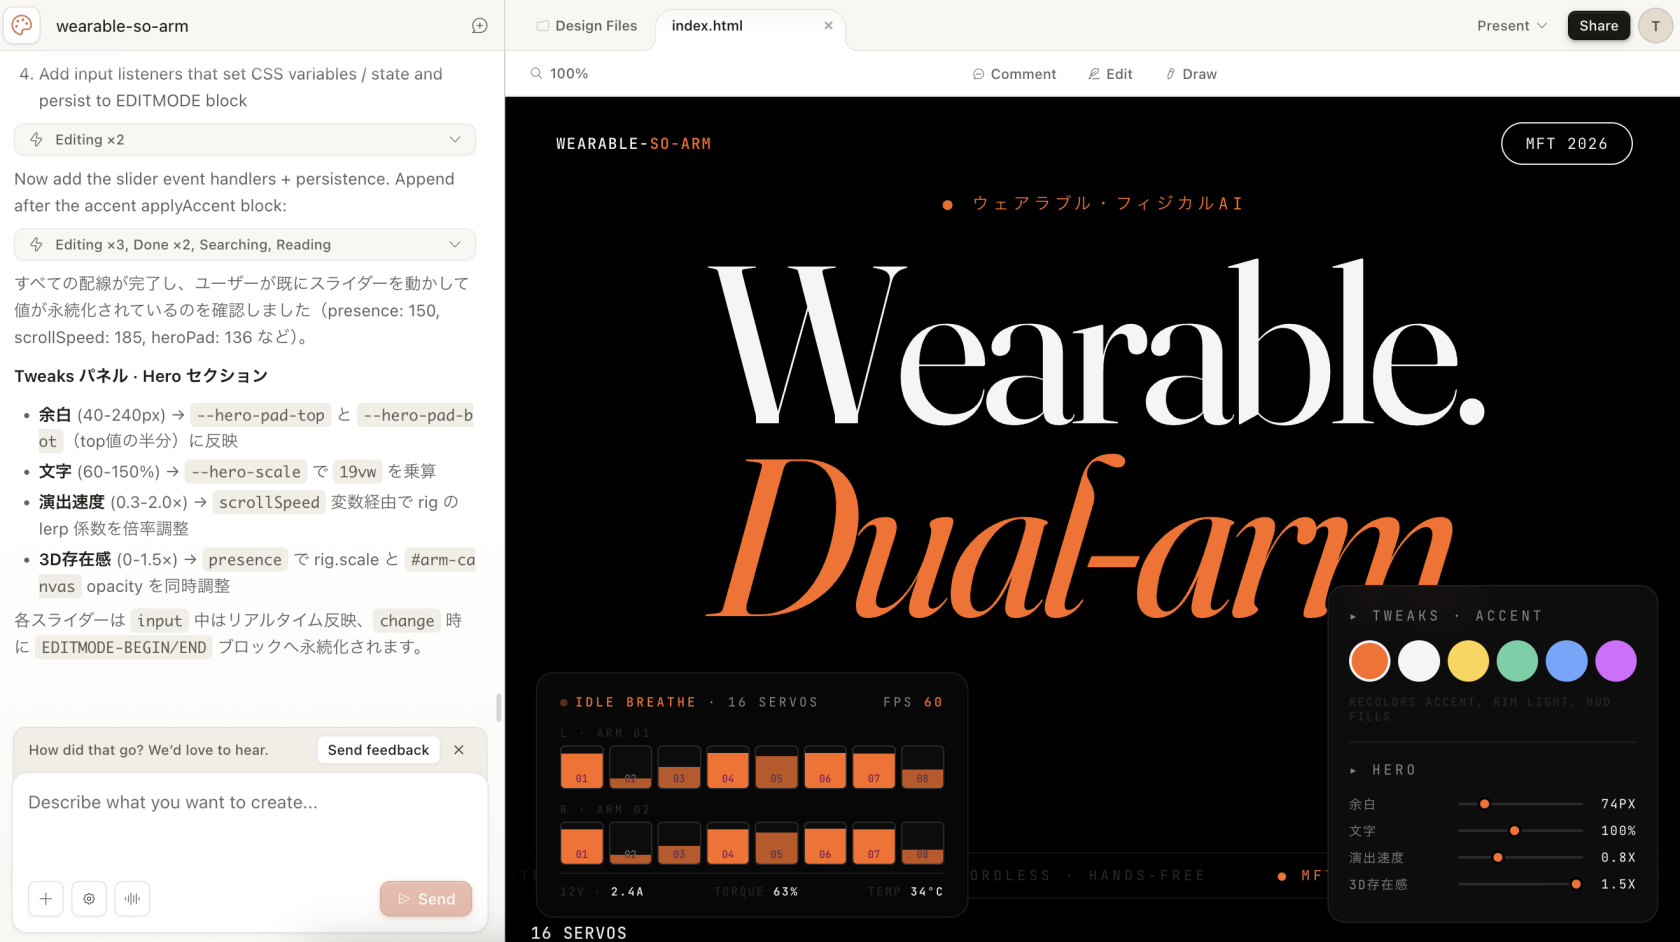
Task: Pick the orange accent swatch
Action: coord(1369,661)
